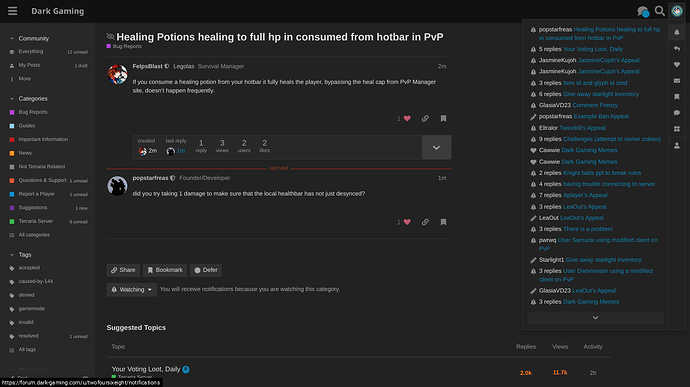Open notification Knight baits ppl to break rules
Screen dimensions: 690x387
[x=602, y=173]
